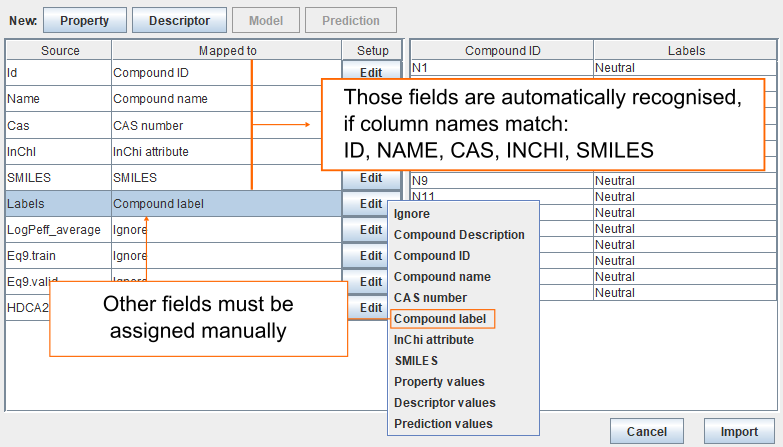This screenshot has width=783, height=447.
Task: Choose InChi attribute from the menu
Action: point(434,340)
